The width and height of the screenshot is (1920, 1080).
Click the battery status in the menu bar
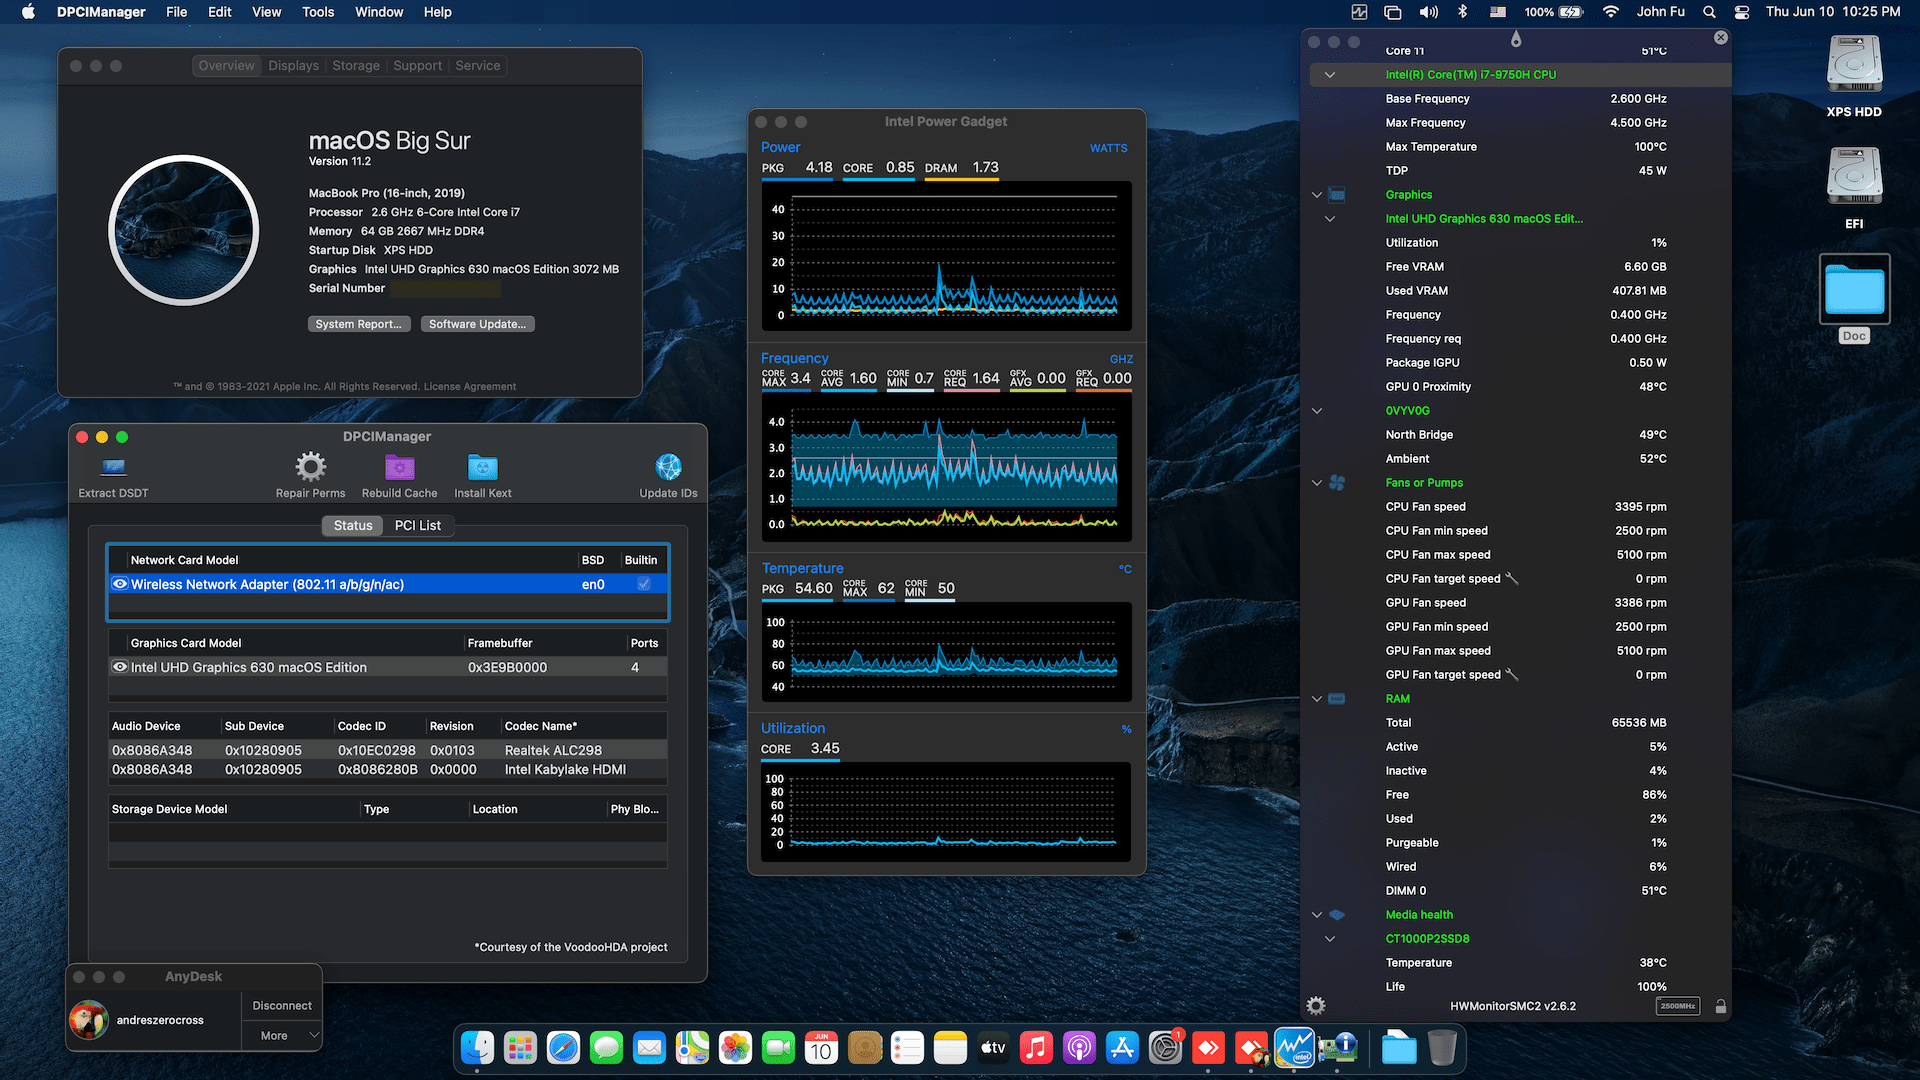[x=1553, y=12]
